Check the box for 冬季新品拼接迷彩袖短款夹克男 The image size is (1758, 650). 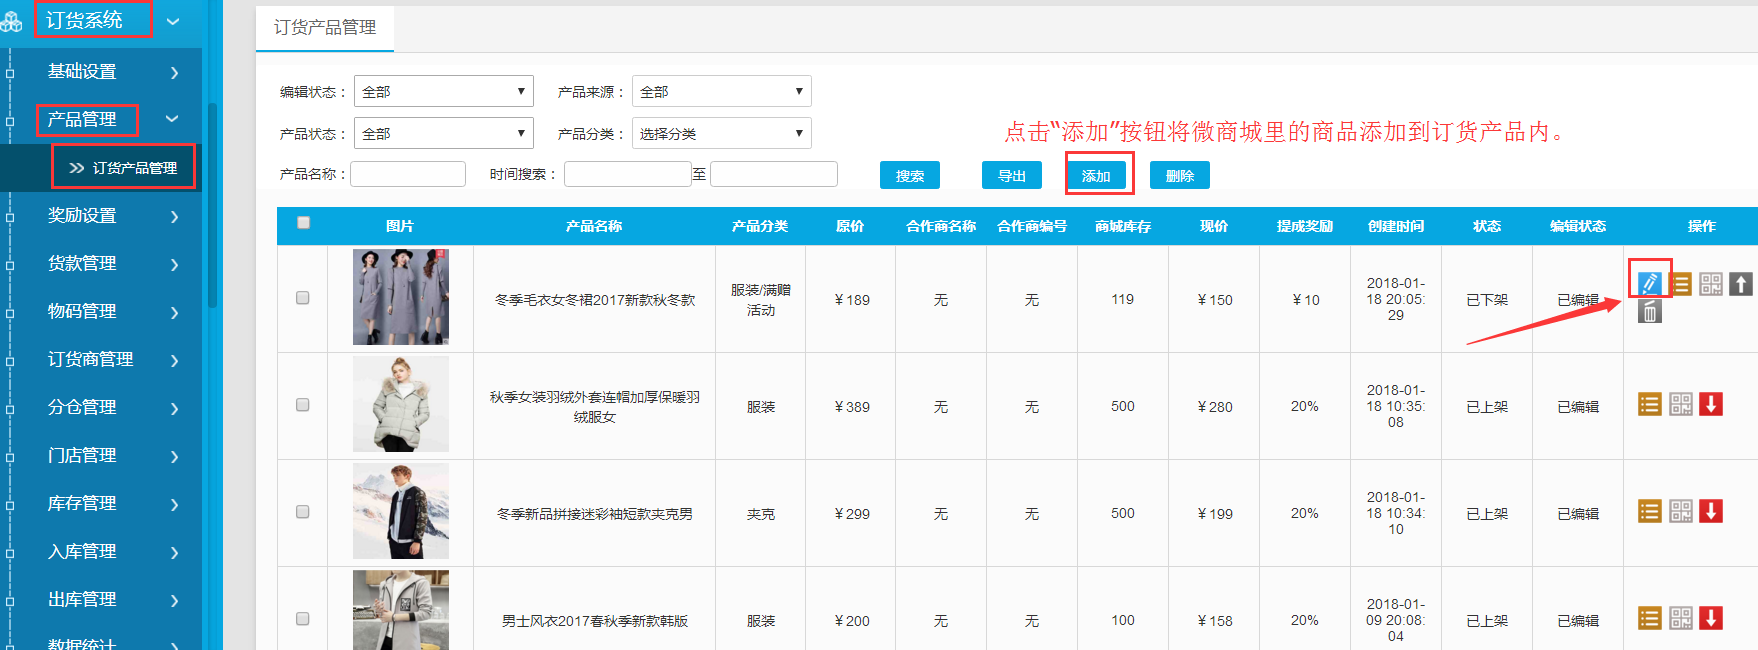pos(303,512)
